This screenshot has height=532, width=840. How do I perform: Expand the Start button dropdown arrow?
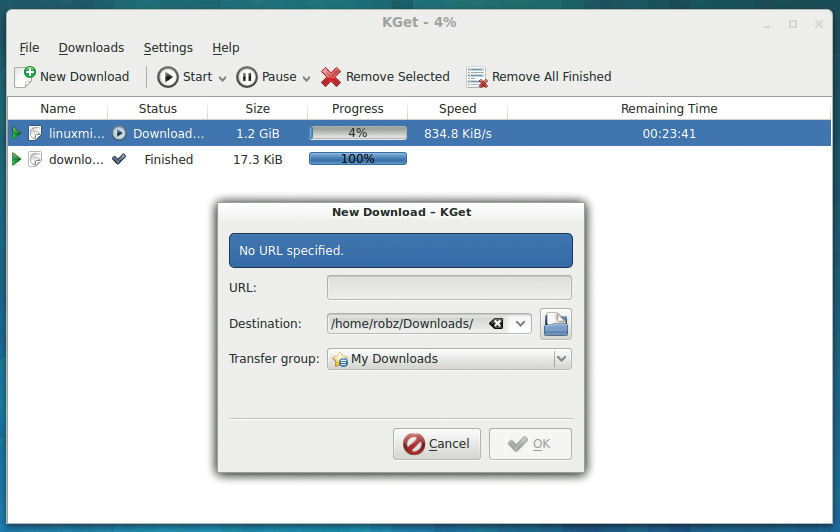(222, 78)
